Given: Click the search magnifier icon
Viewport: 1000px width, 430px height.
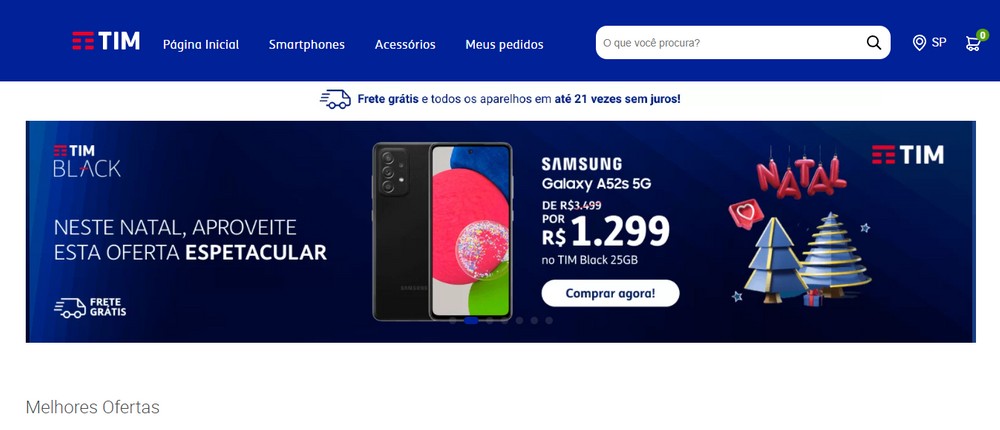Looking at the screenshot, I should (873, 43).
